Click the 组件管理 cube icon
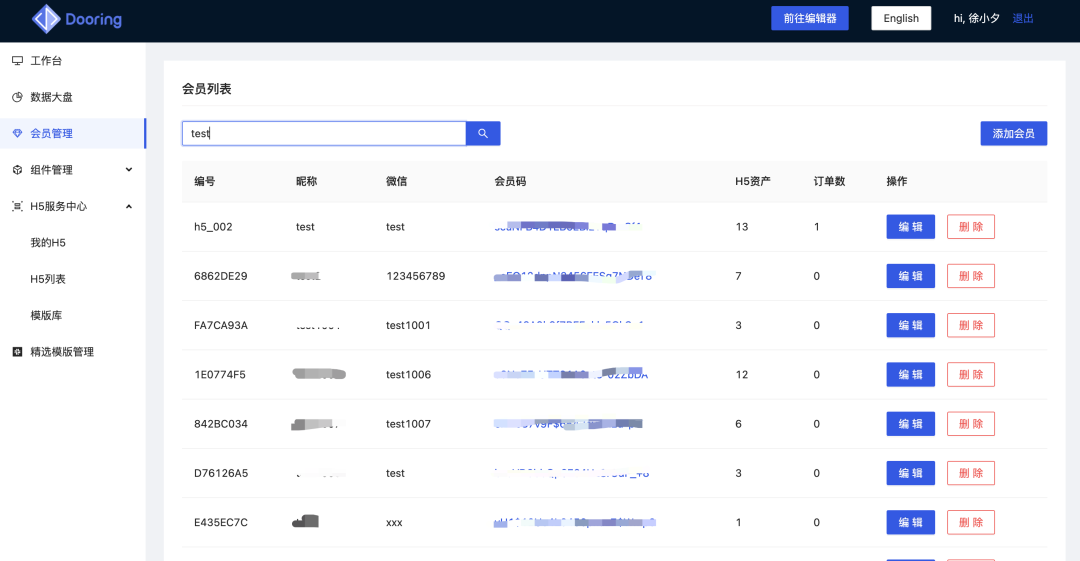 [x=17, y=170]
